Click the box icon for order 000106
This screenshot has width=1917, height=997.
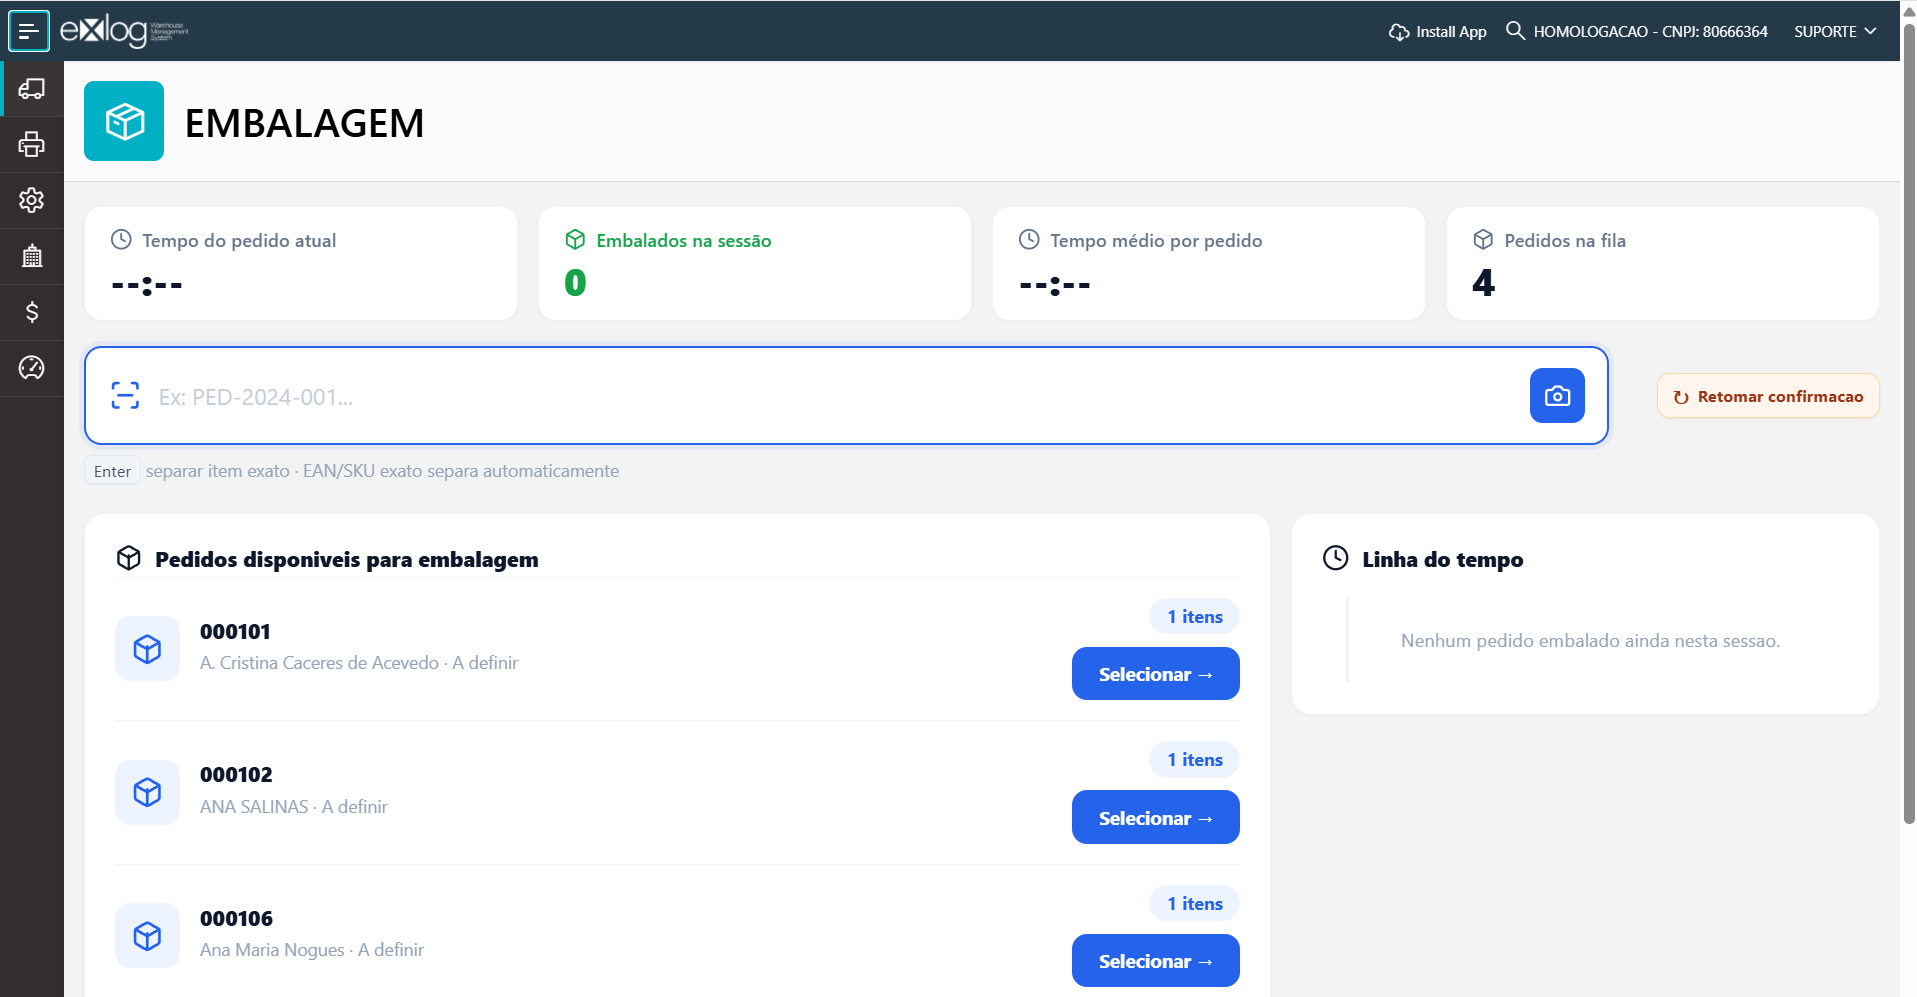pyautogui.click(x=148, y=936)
